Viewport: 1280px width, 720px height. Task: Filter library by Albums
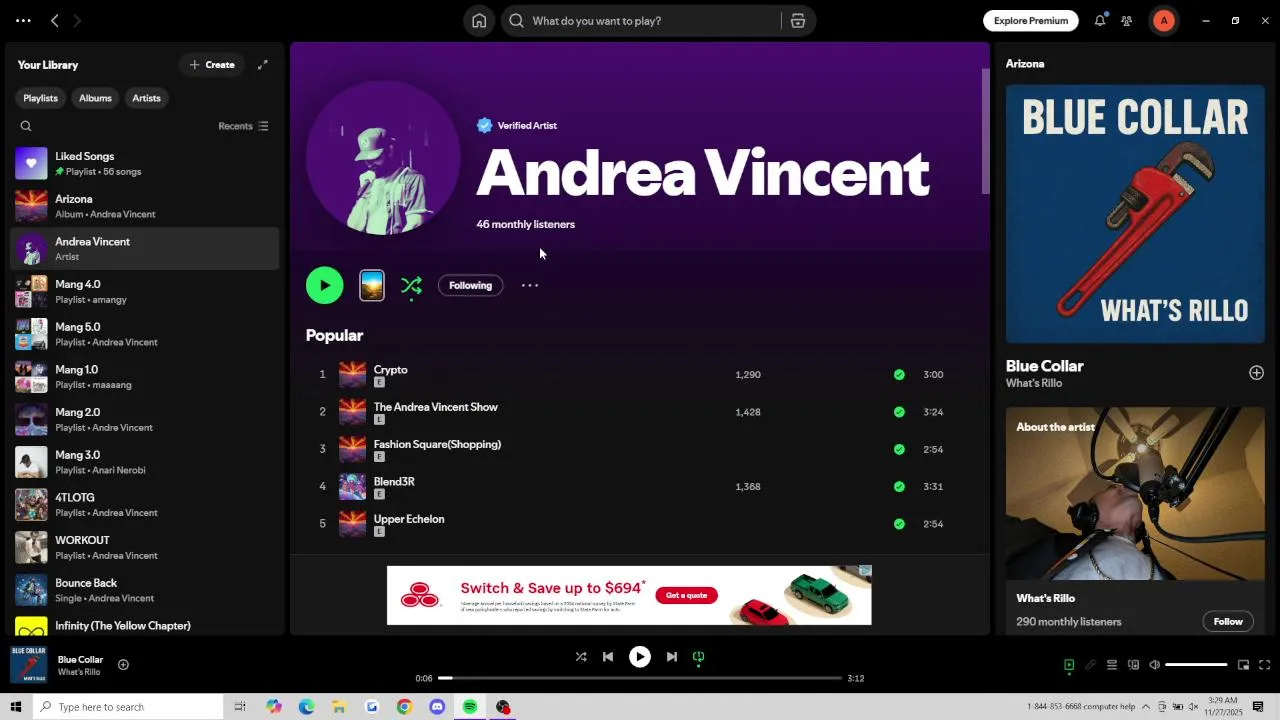(x=95, y=98)
